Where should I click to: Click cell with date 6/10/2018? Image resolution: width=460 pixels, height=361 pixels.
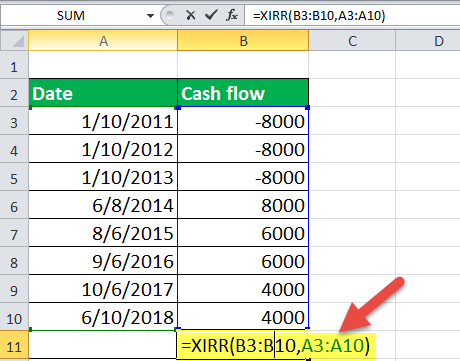click(x=103, y=317)
